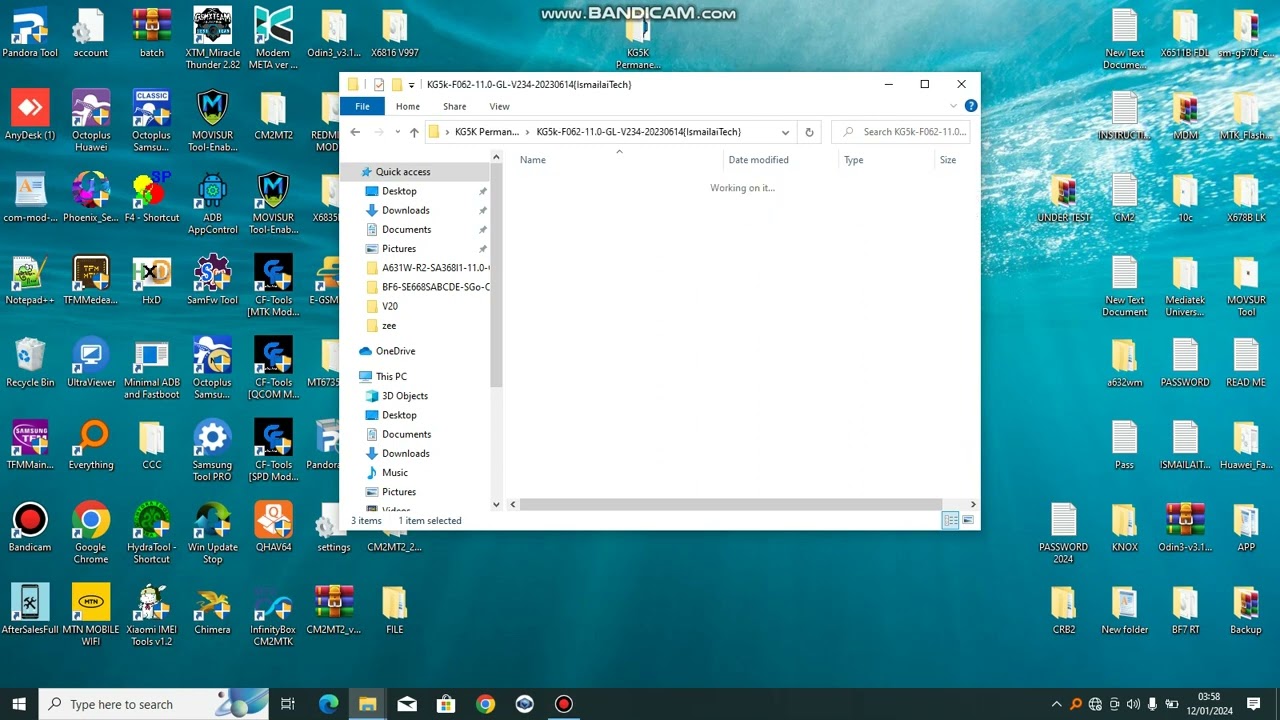Image resolution: width=1280 pixels, height=720 pixels.
Task: Launch Samsung Tool PRO icon
Action: click(x=212, y=450)
